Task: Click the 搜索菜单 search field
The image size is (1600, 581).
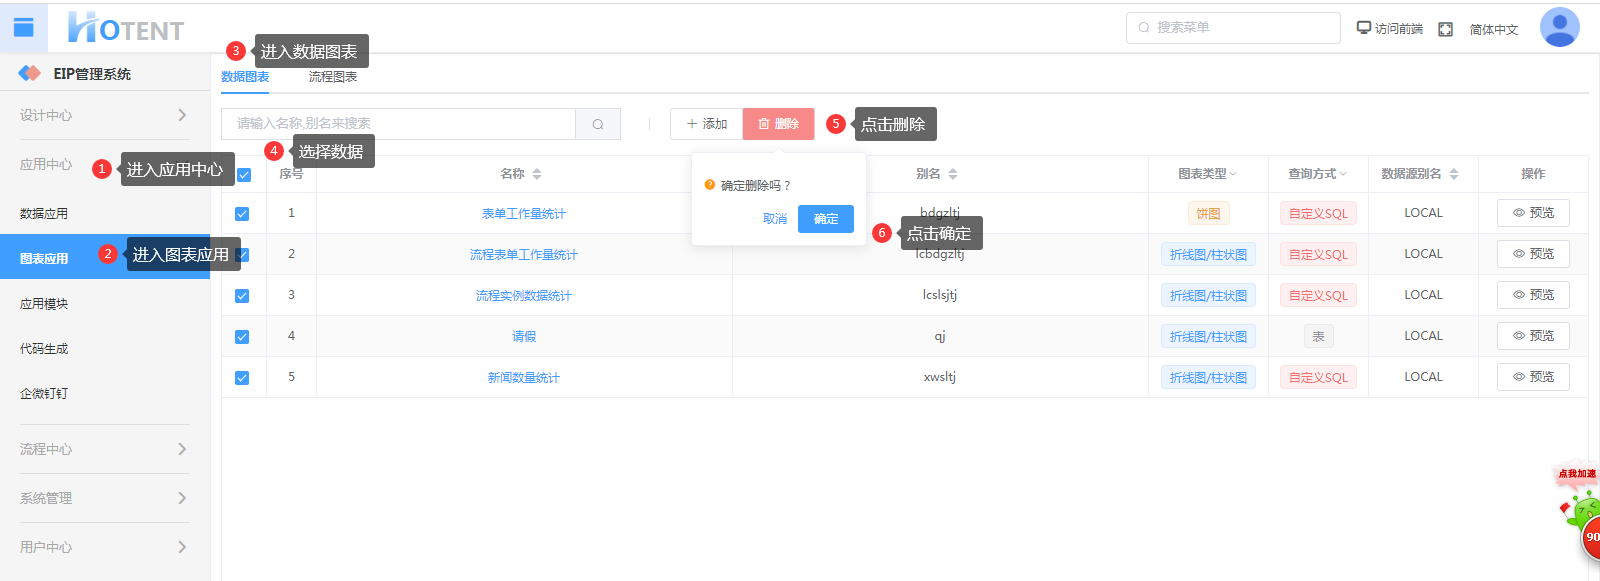Action: pos(1233,28)
